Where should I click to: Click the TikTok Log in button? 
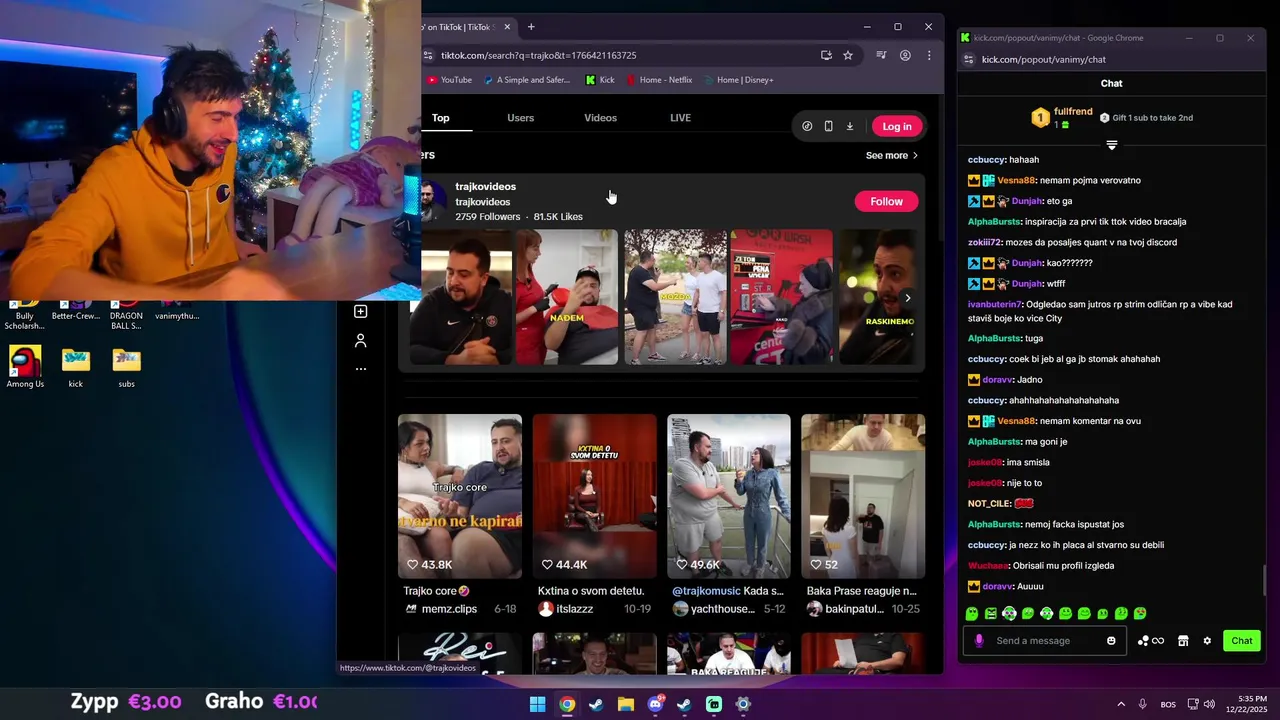897,126
